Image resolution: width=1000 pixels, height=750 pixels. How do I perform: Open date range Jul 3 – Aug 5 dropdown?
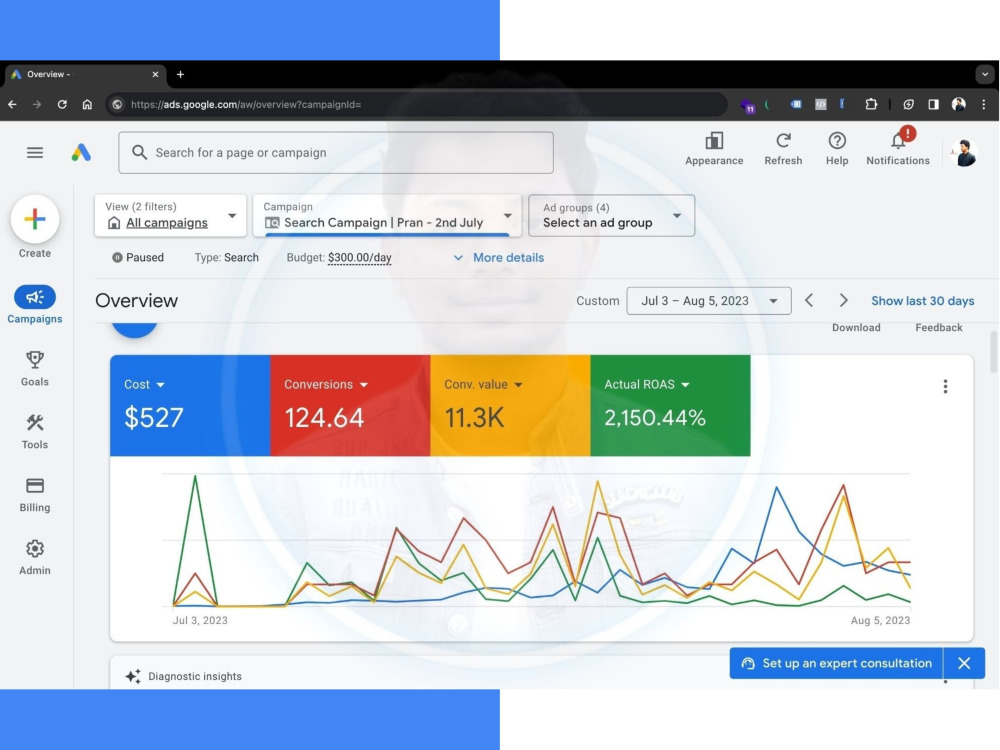click(709, 300)
